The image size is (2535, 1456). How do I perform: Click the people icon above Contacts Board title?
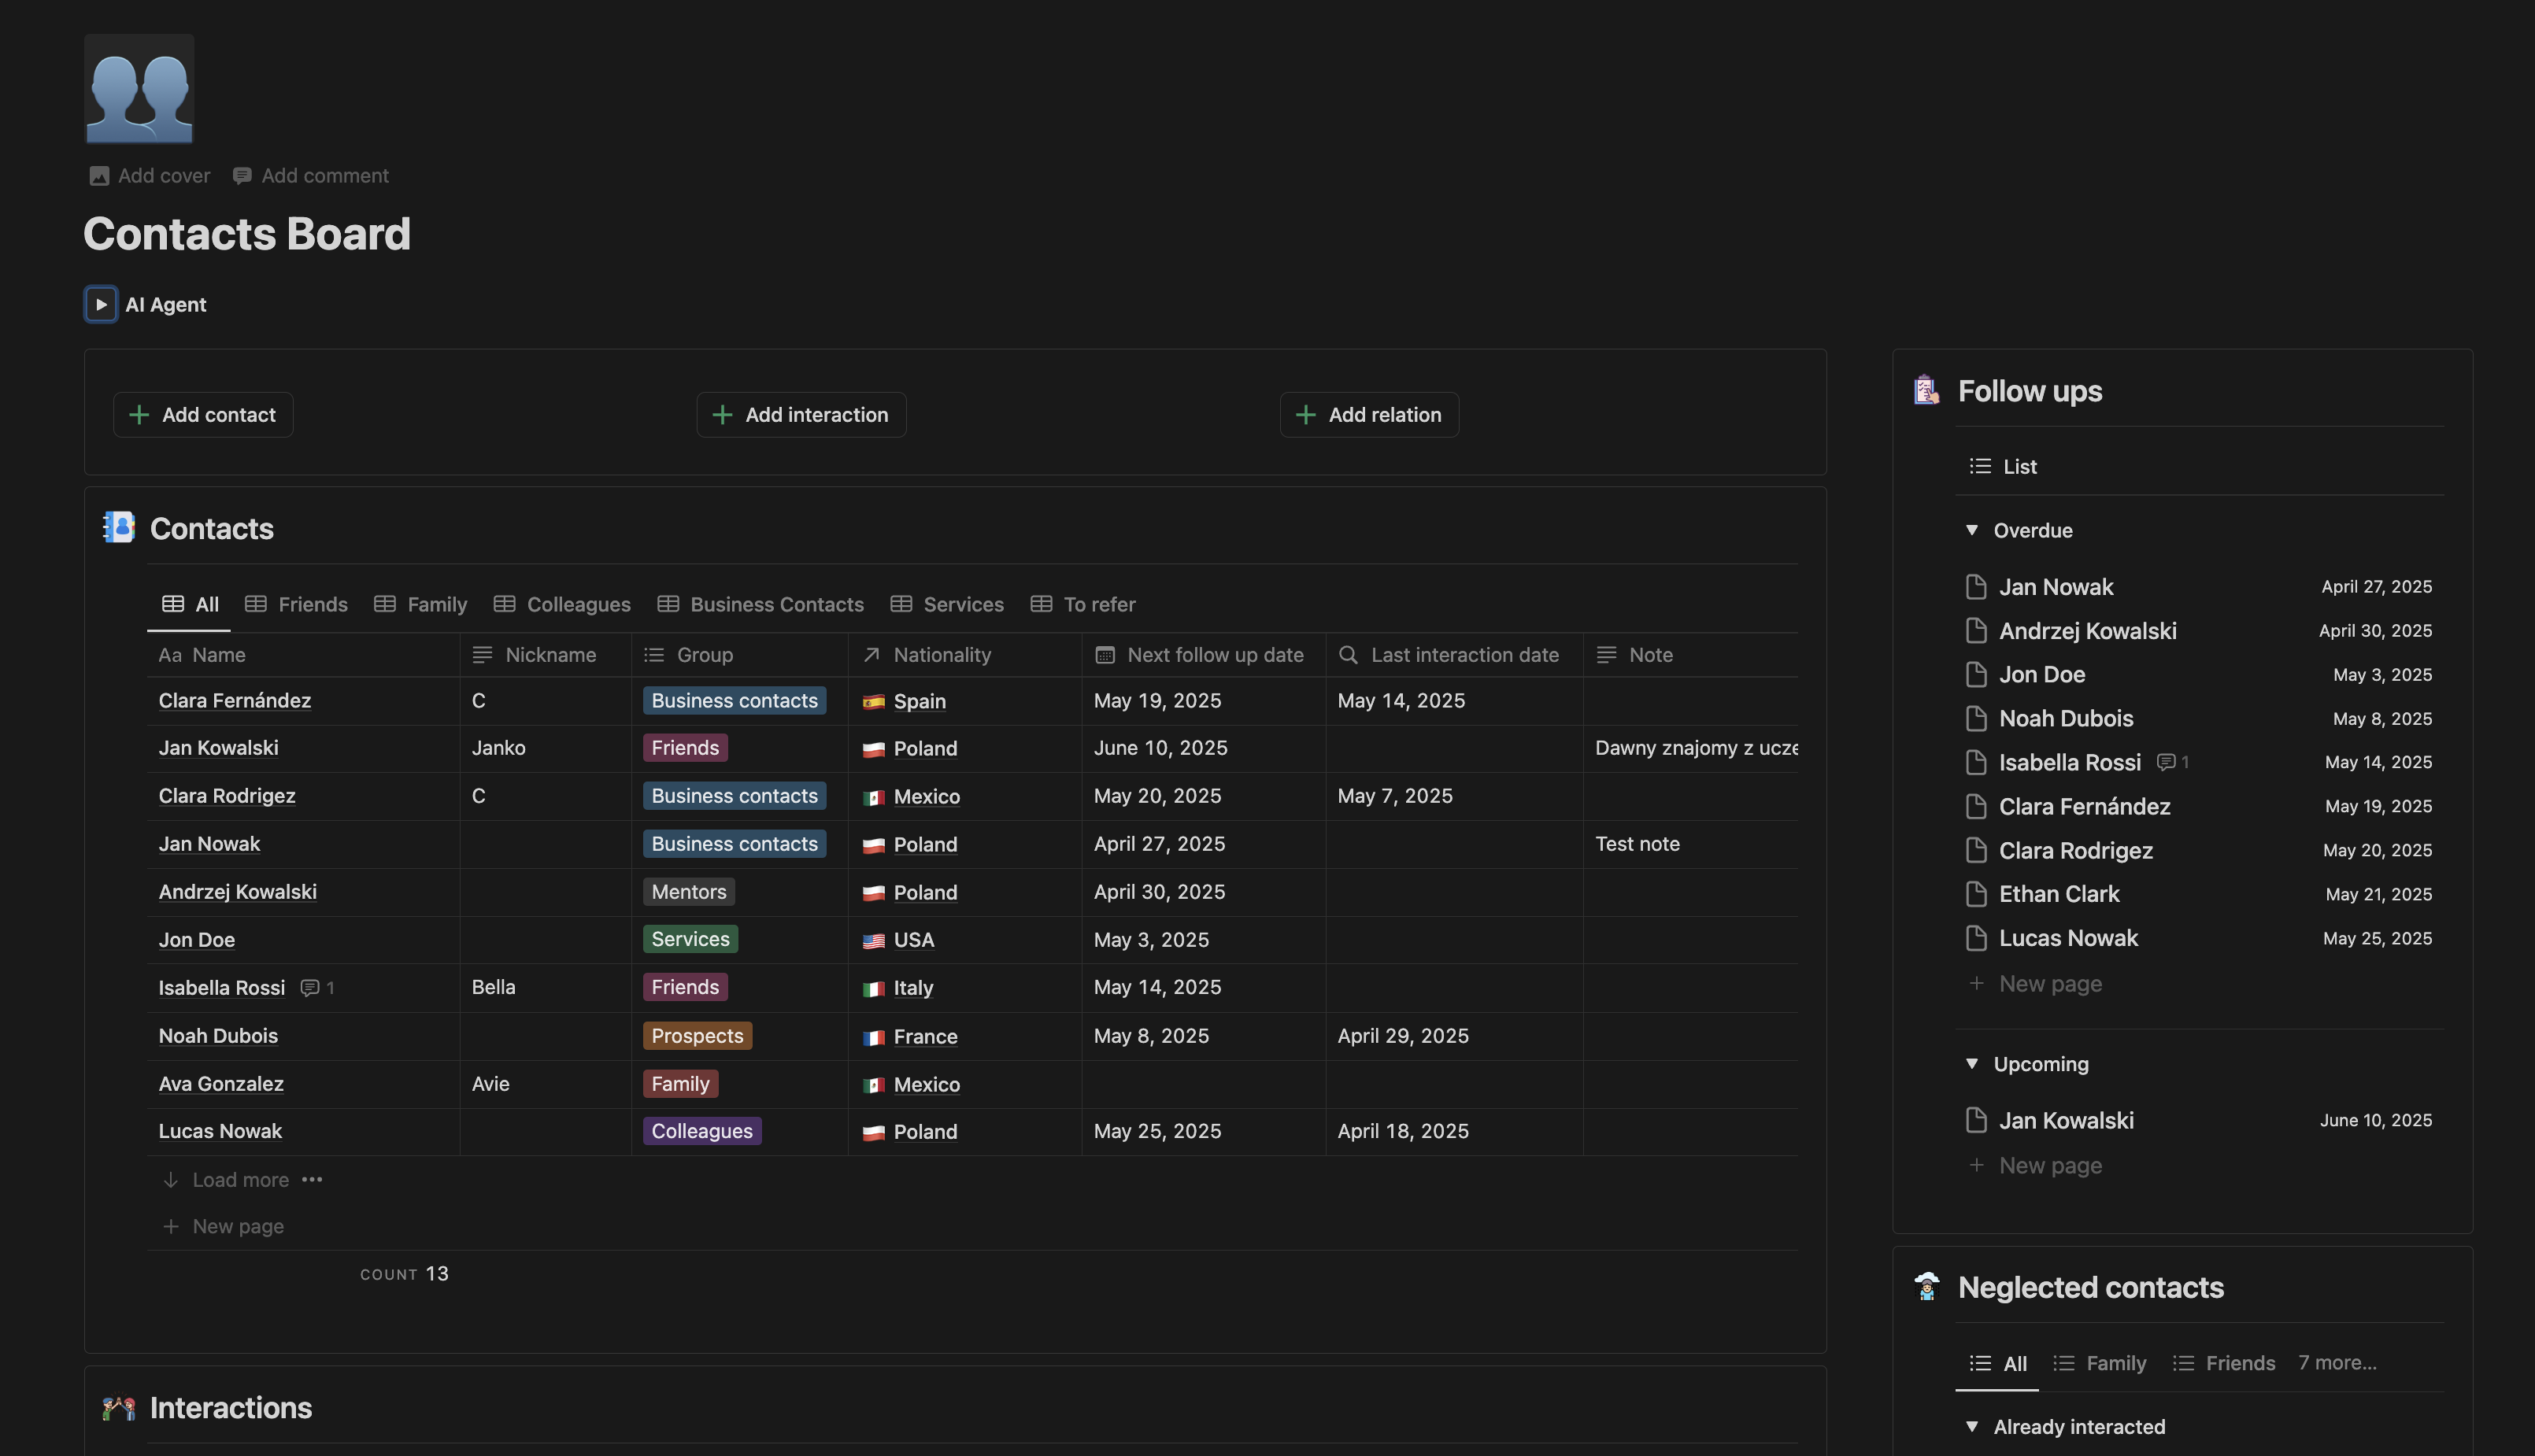tap(138, 88)
